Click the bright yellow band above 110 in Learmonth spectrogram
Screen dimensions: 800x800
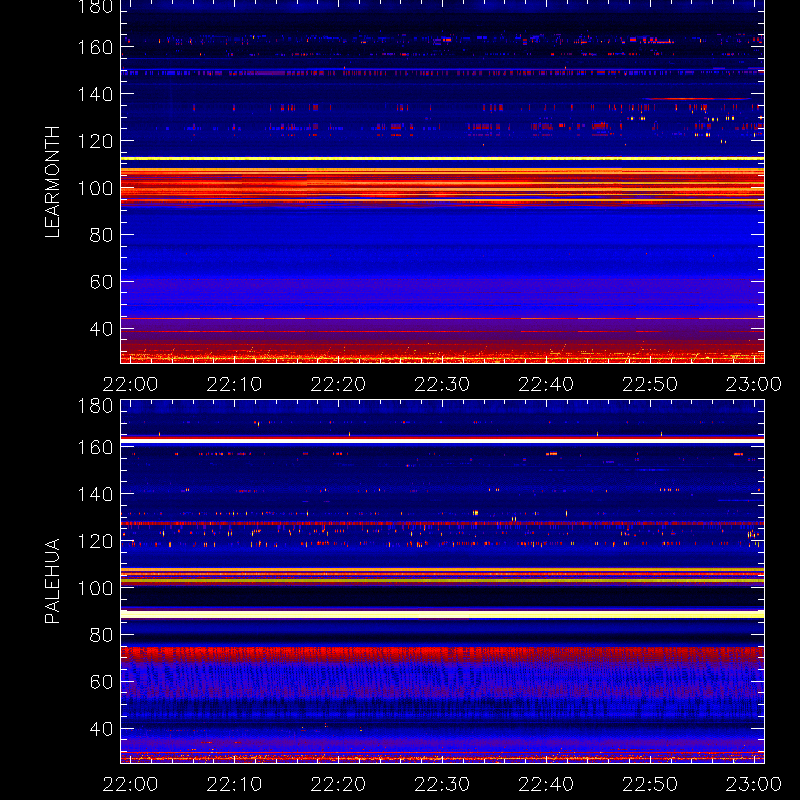[442, 159]
